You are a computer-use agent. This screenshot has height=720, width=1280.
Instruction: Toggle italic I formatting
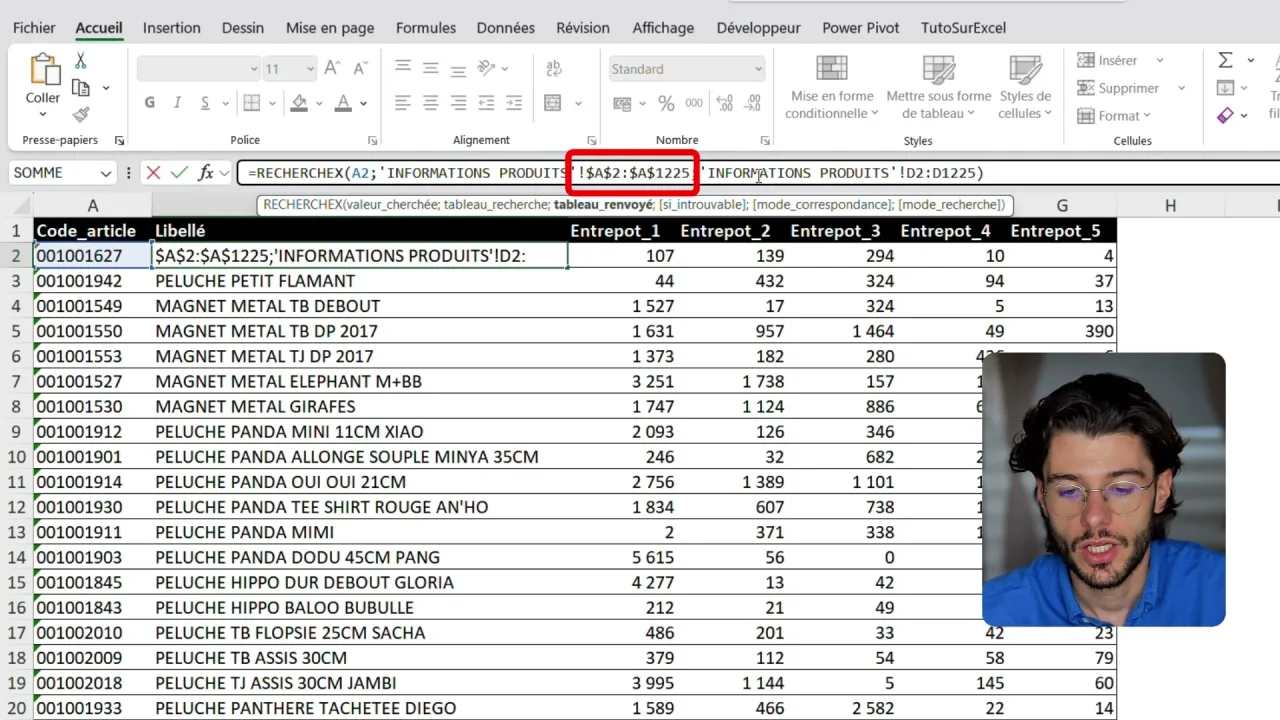[178, 103]
